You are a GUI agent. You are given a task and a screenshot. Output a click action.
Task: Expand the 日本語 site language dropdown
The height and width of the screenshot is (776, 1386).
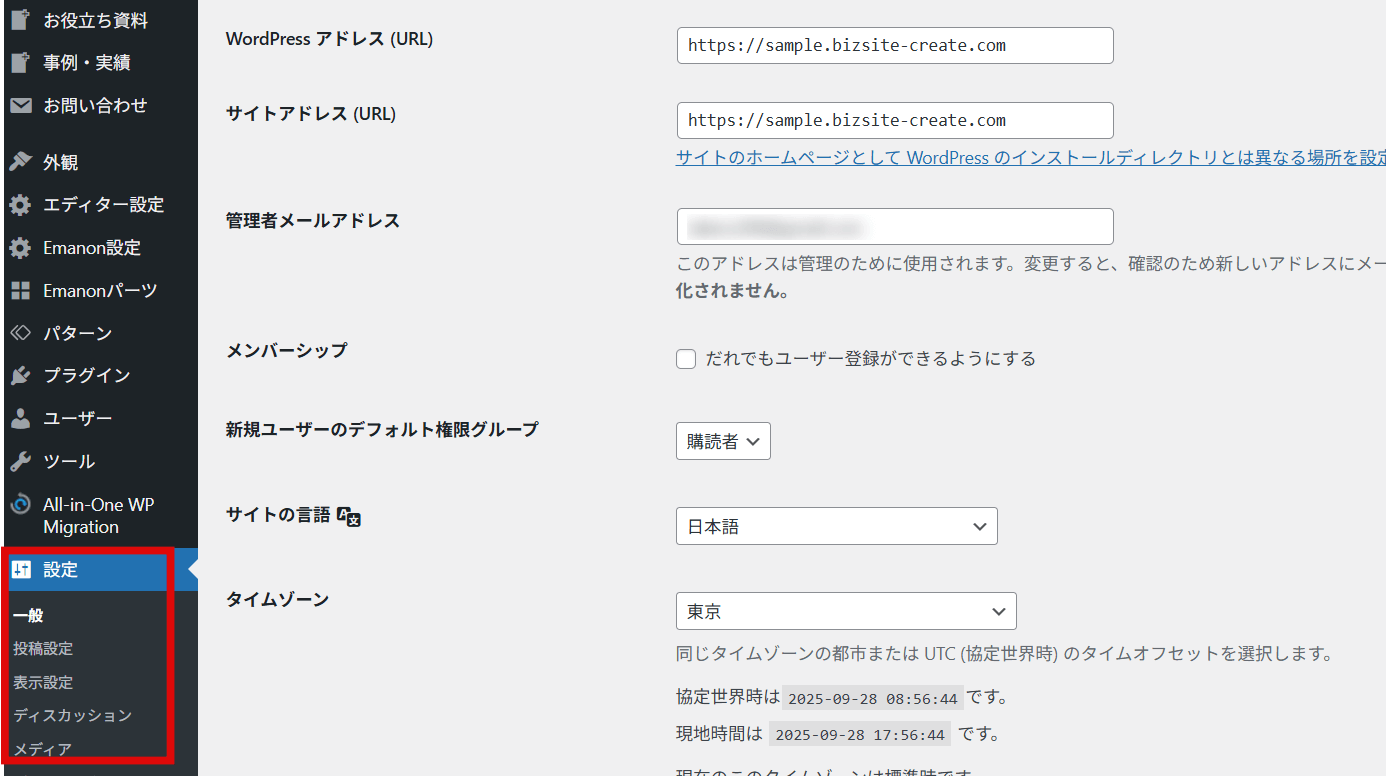836,526
